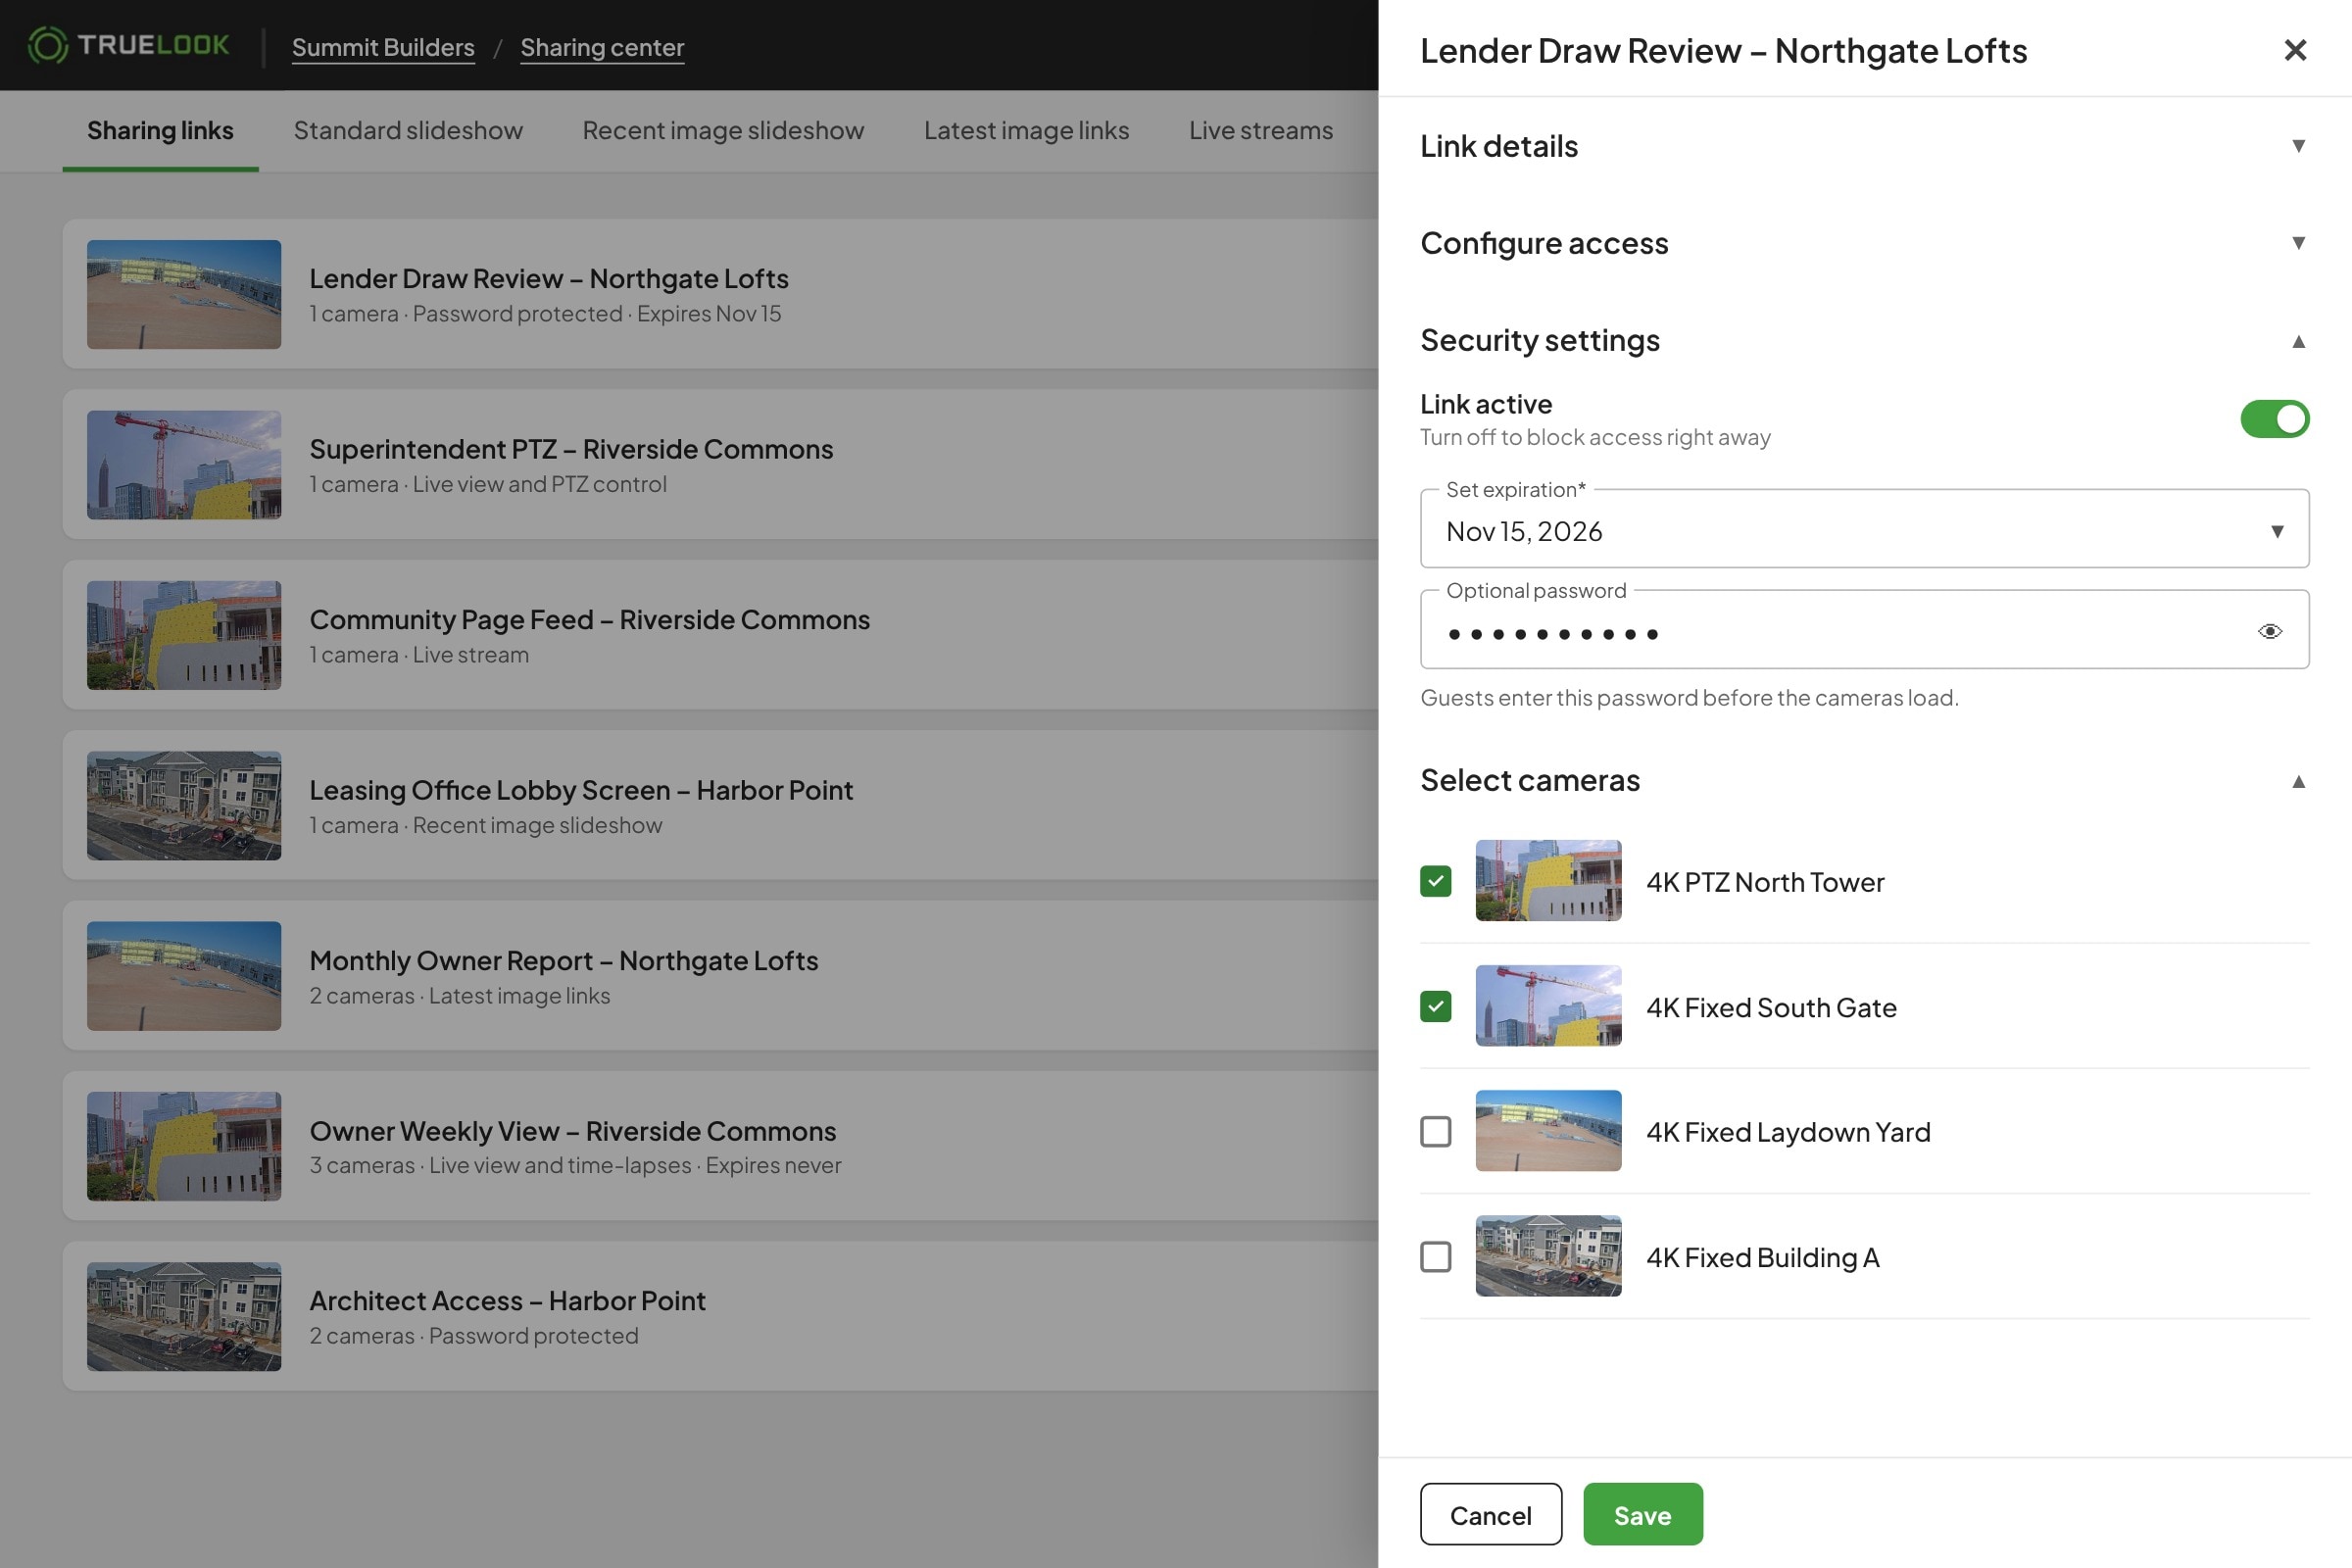Screen dimensions: 2352x1568
Task: Click the 4K Fixed South Gate thumbnail
Action: pos(1548,1006)
